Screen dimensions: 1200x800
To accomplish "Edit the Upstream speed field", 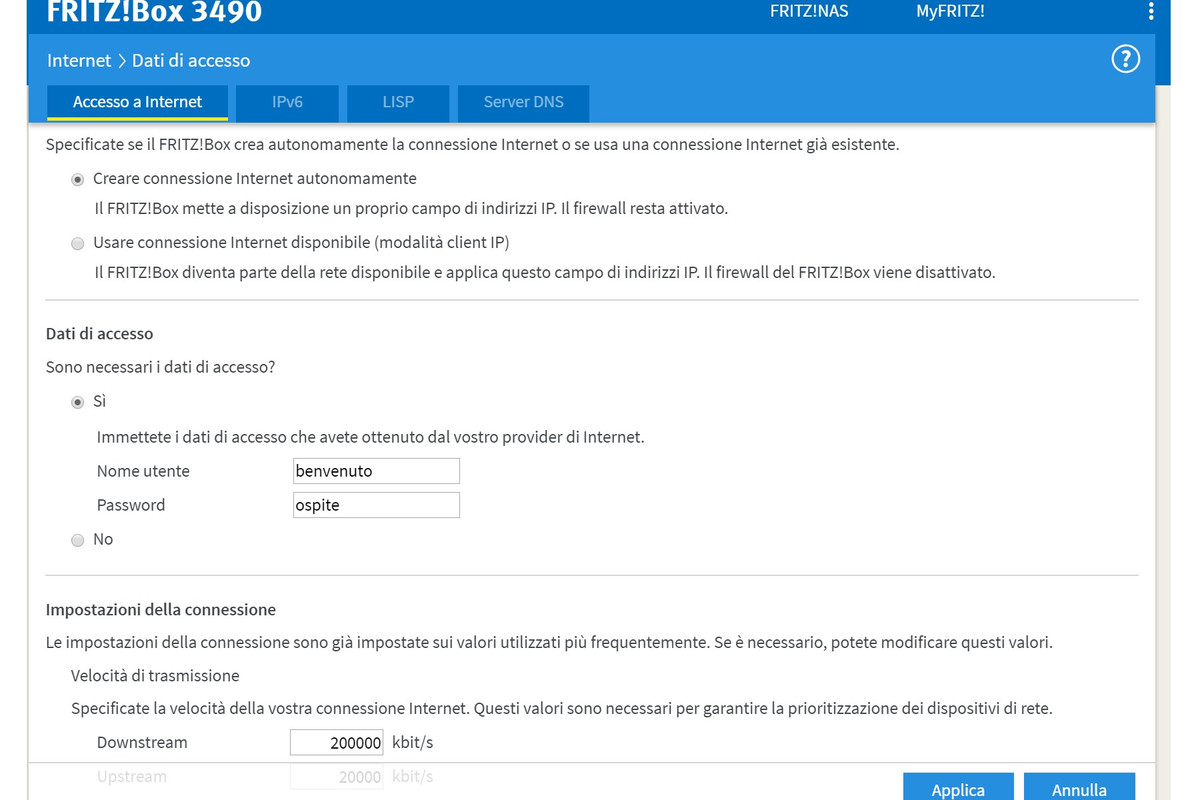I will click(x=337, y=776).
